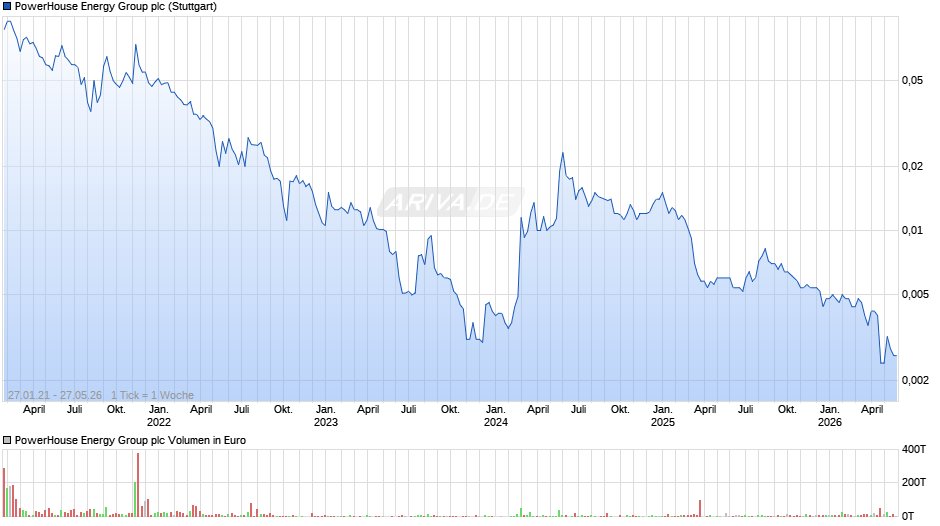Click the 0T volume axis label
940x526 pixels.
908,516
